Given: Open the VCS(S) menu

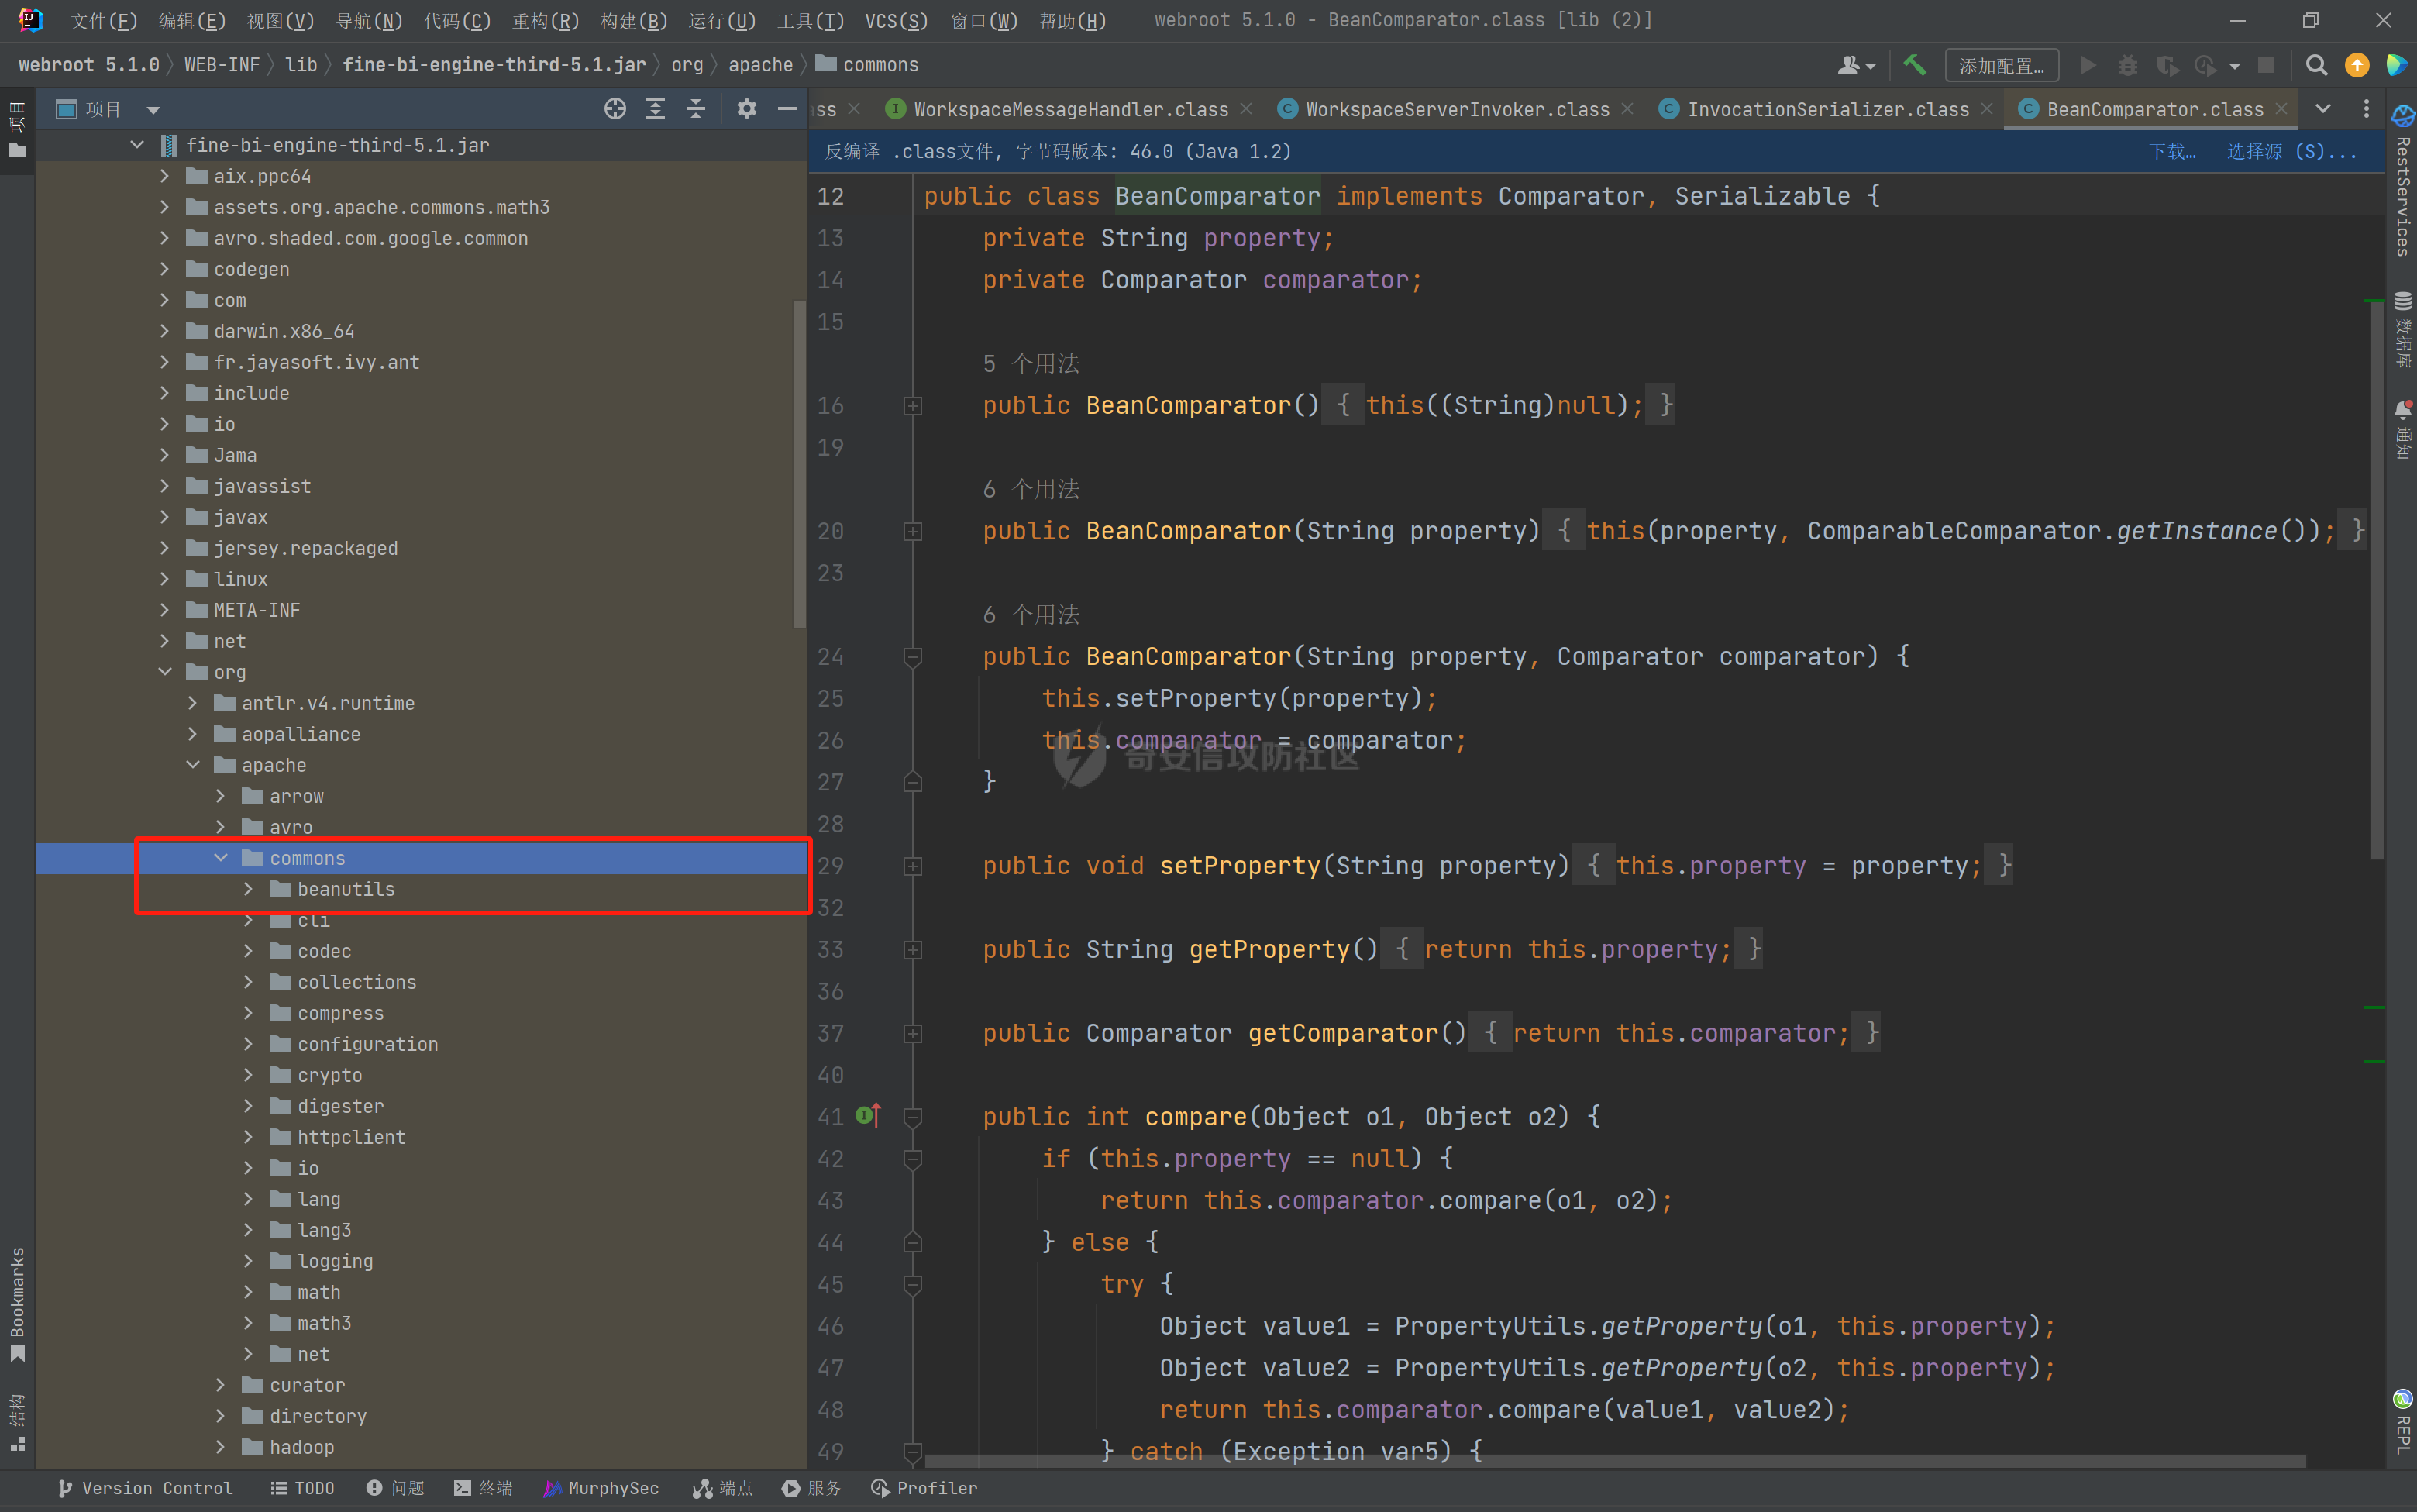Looking at the screenshot, I should click(895, 20).
